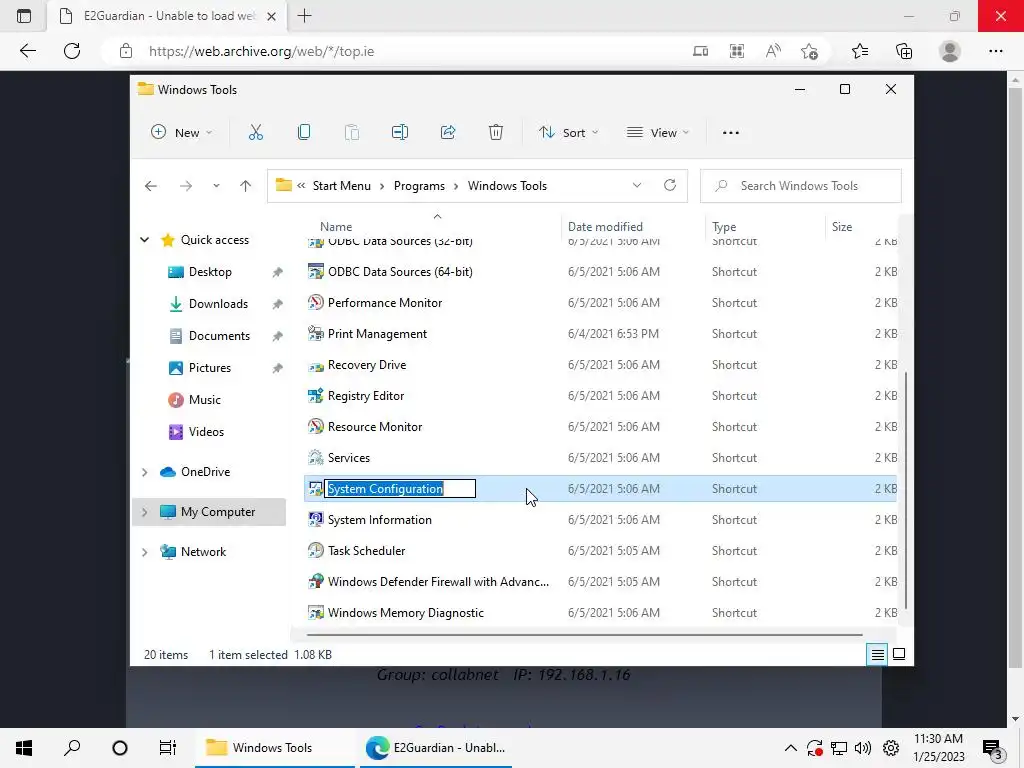Click the Delete trash icon
1024x768 pixels.
coord(496,133)
